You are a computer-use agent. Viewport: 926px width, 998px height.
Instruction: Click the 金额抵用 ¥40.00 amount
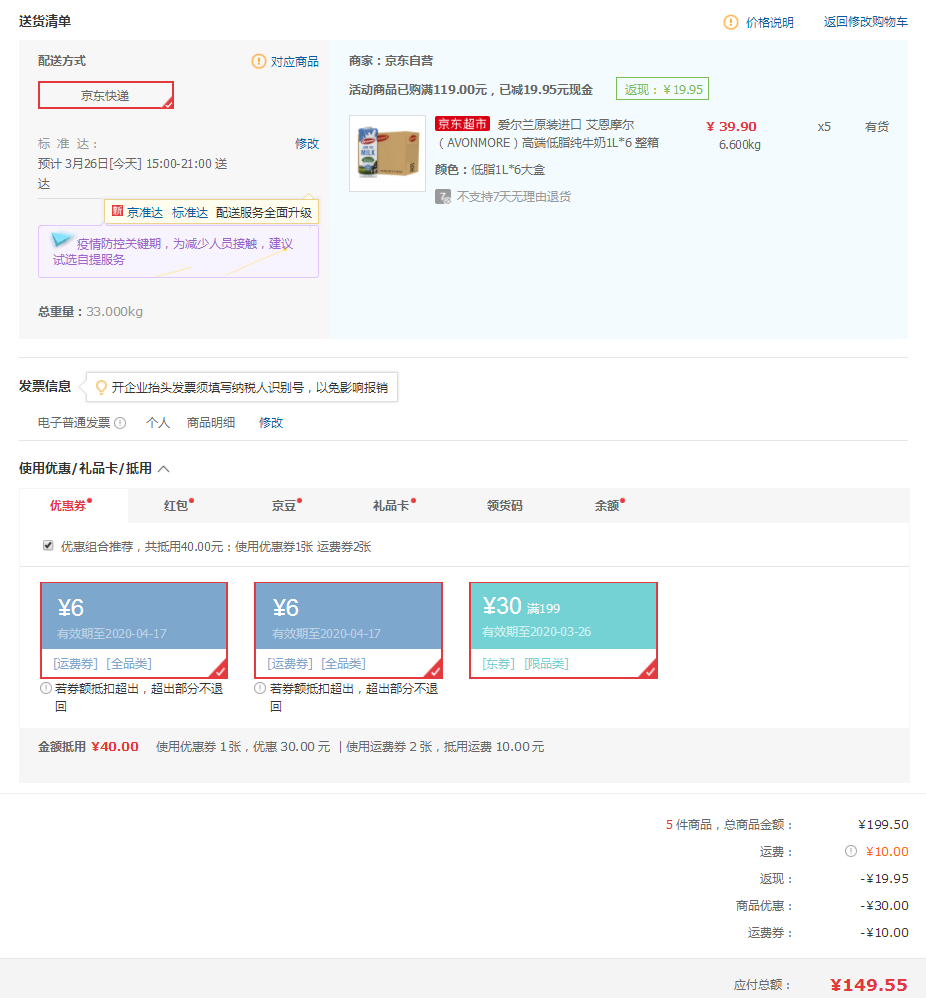115,747
